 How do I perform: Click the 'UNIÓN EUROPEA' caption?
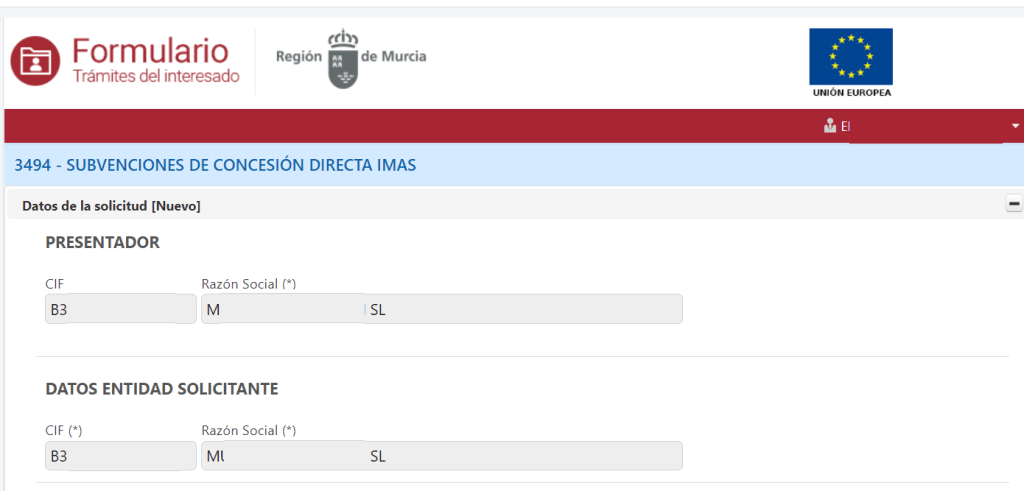pyautogui.click(x=851, y=93)
